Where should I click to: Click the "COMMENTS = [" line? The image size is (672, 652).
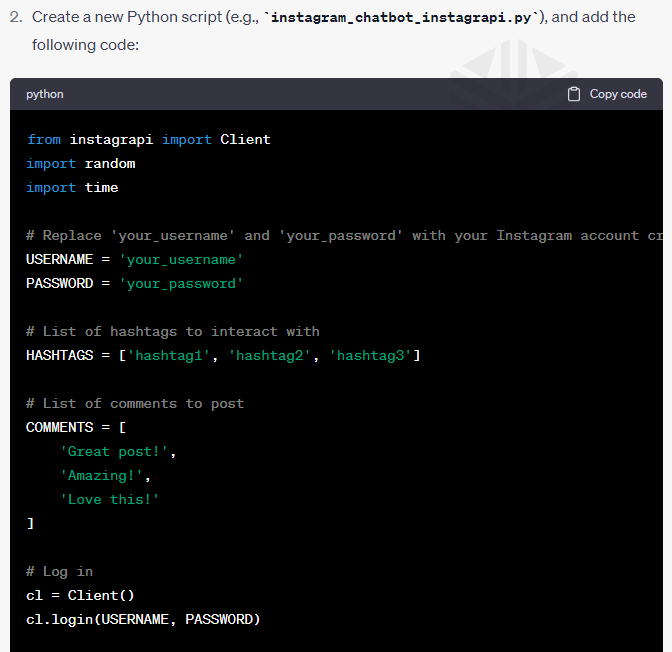[76, 427]
